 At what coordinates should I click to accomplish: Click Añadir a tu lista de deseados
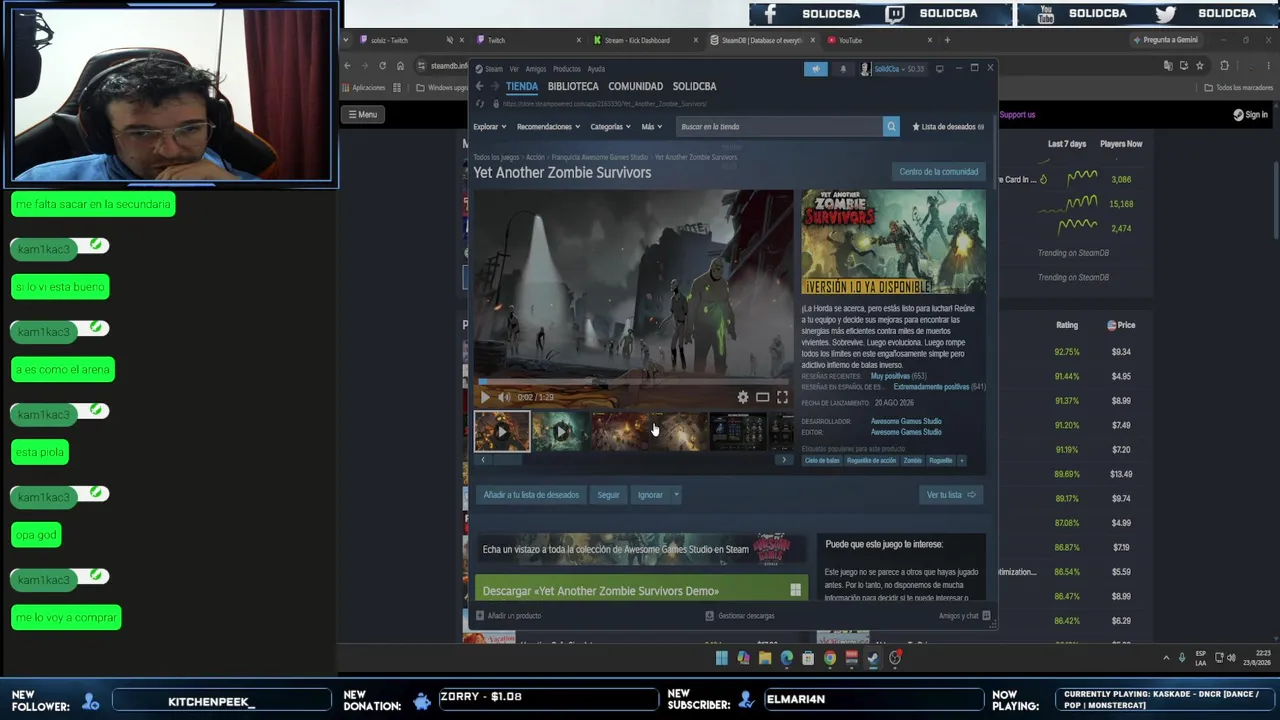(531, 495)
